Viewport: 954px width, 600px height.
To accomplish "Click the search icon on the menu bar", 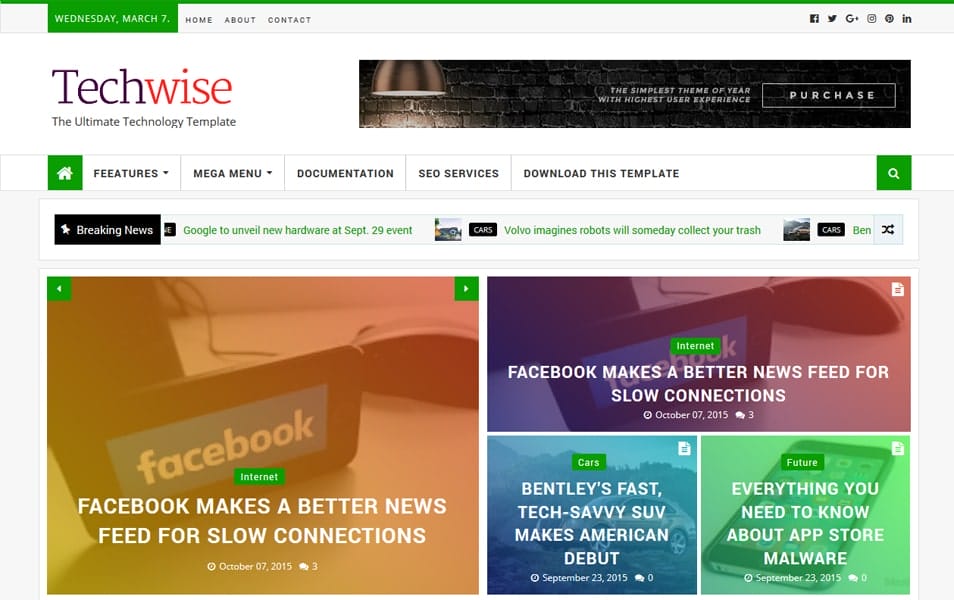I will point(893,172).
